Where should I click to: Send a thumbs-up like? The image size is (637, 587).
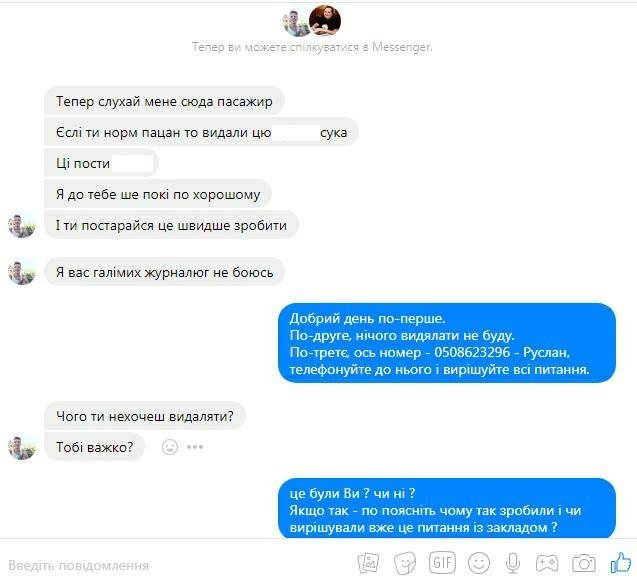coord(621,563)
